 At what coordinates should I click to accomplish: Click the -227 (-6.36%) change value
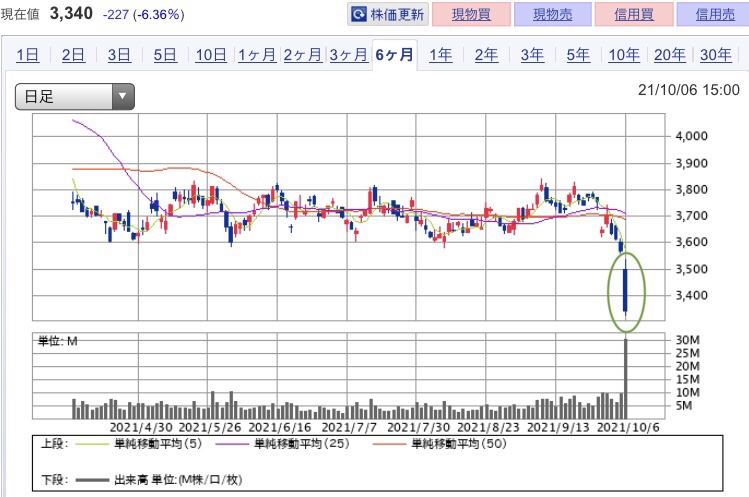tap(143, 14)
